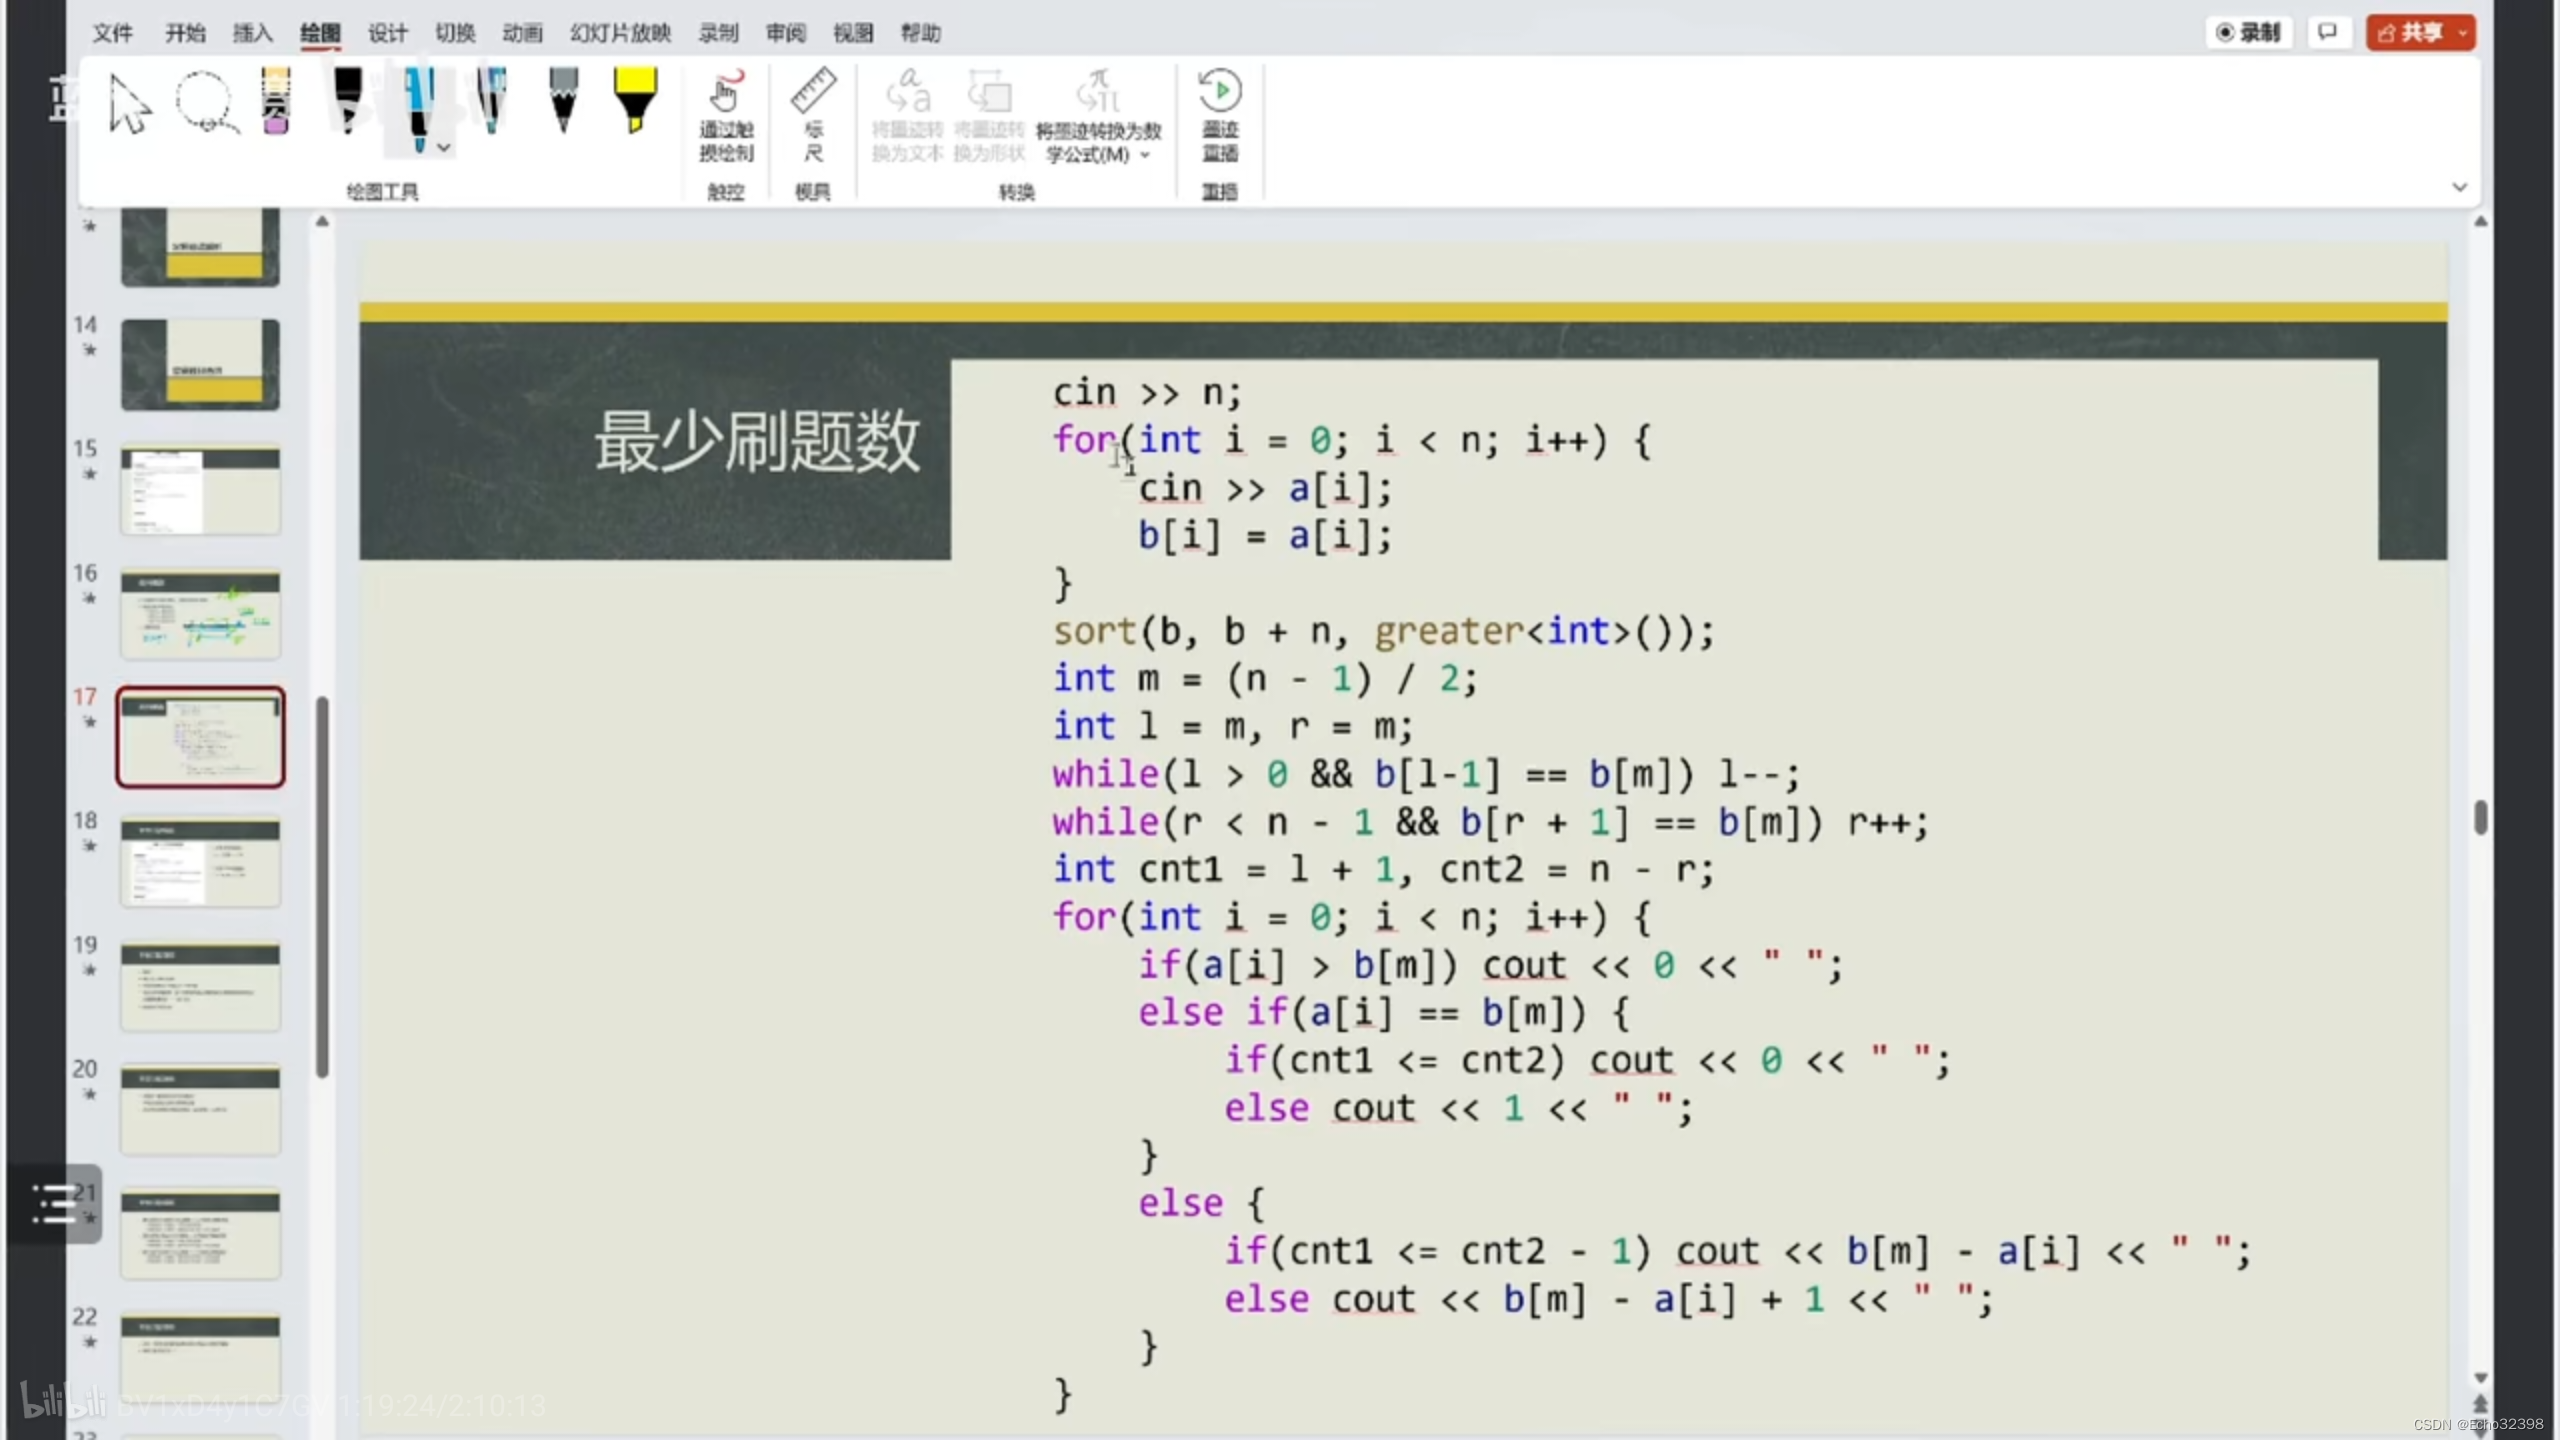2560x1440 pixels.
Task: Select slide 21 thumbnail
Action: click(200, 1233)
